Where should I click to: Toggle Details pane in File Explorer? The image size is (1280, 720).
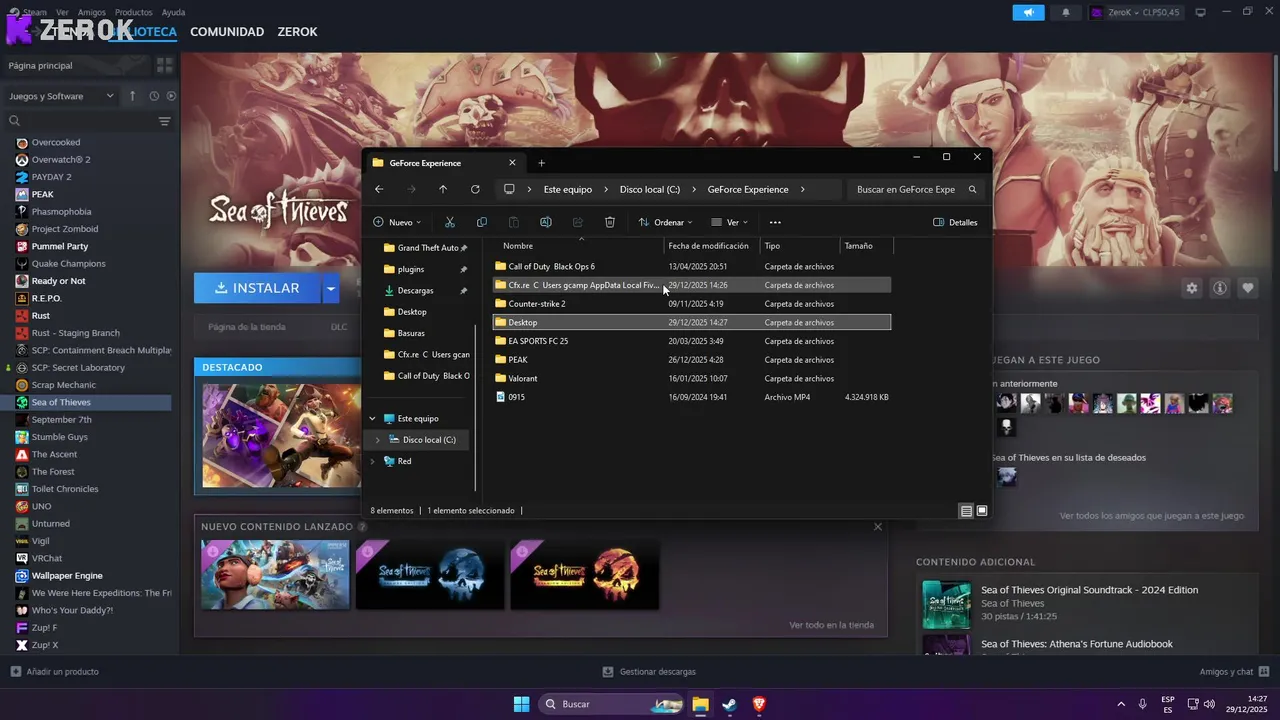click(955, 222)
